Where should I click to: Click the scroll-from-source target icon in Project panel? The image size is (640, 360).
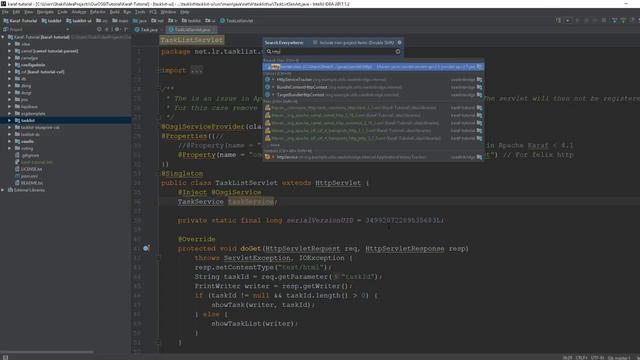[x=99, y=30]
